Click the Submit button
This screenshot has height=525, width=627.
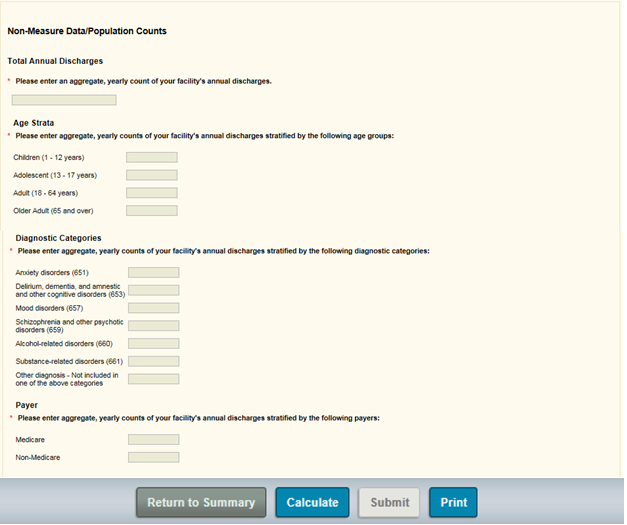coord(389,503)
